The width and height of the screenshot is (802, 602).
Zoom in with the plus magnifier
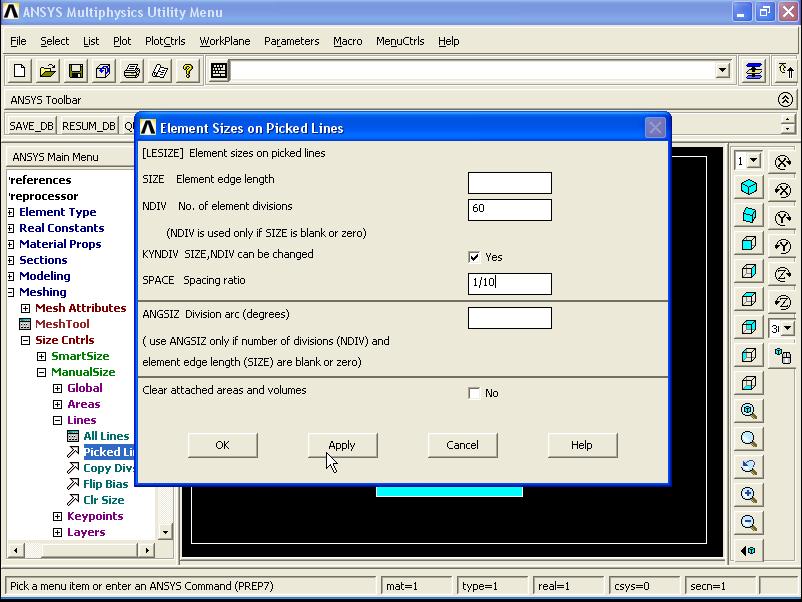click(x=749, y=494)
